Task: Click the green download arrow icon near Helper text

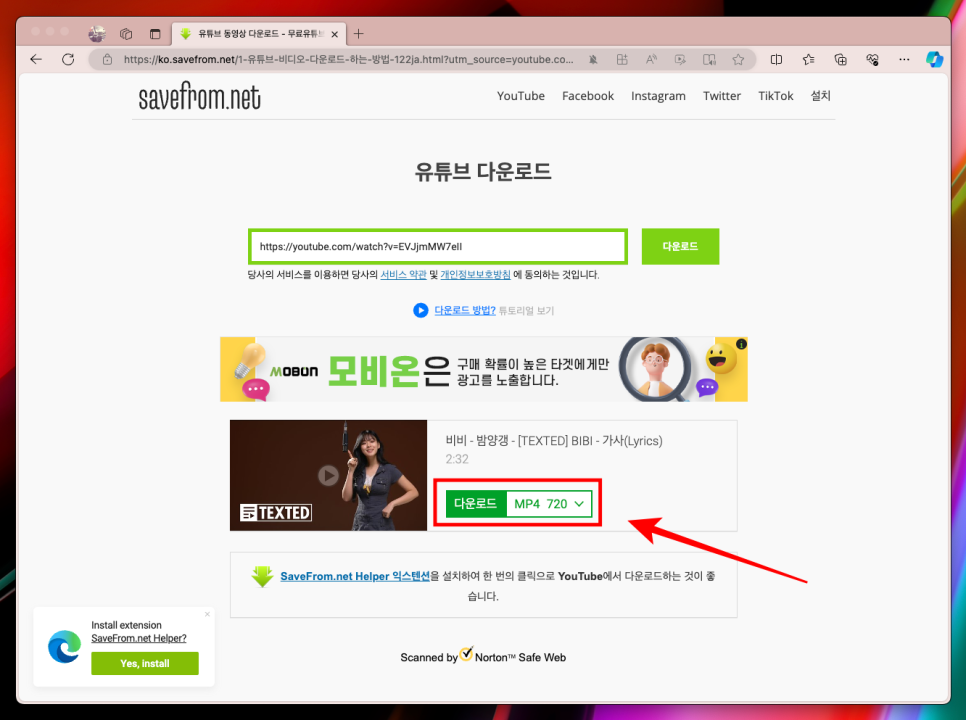Action: pos(262,576)
